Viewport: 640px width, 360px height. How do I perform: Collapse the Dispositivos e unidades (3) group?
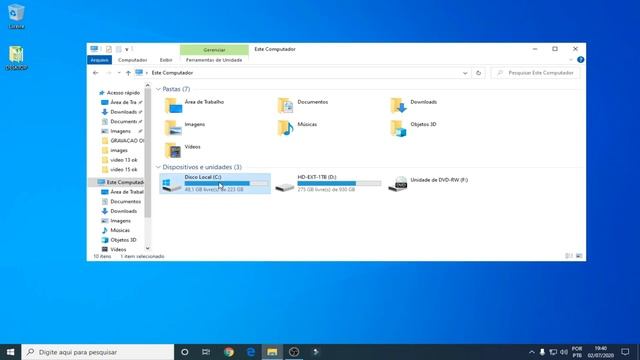pyautogui.click(x=158, y=167)
